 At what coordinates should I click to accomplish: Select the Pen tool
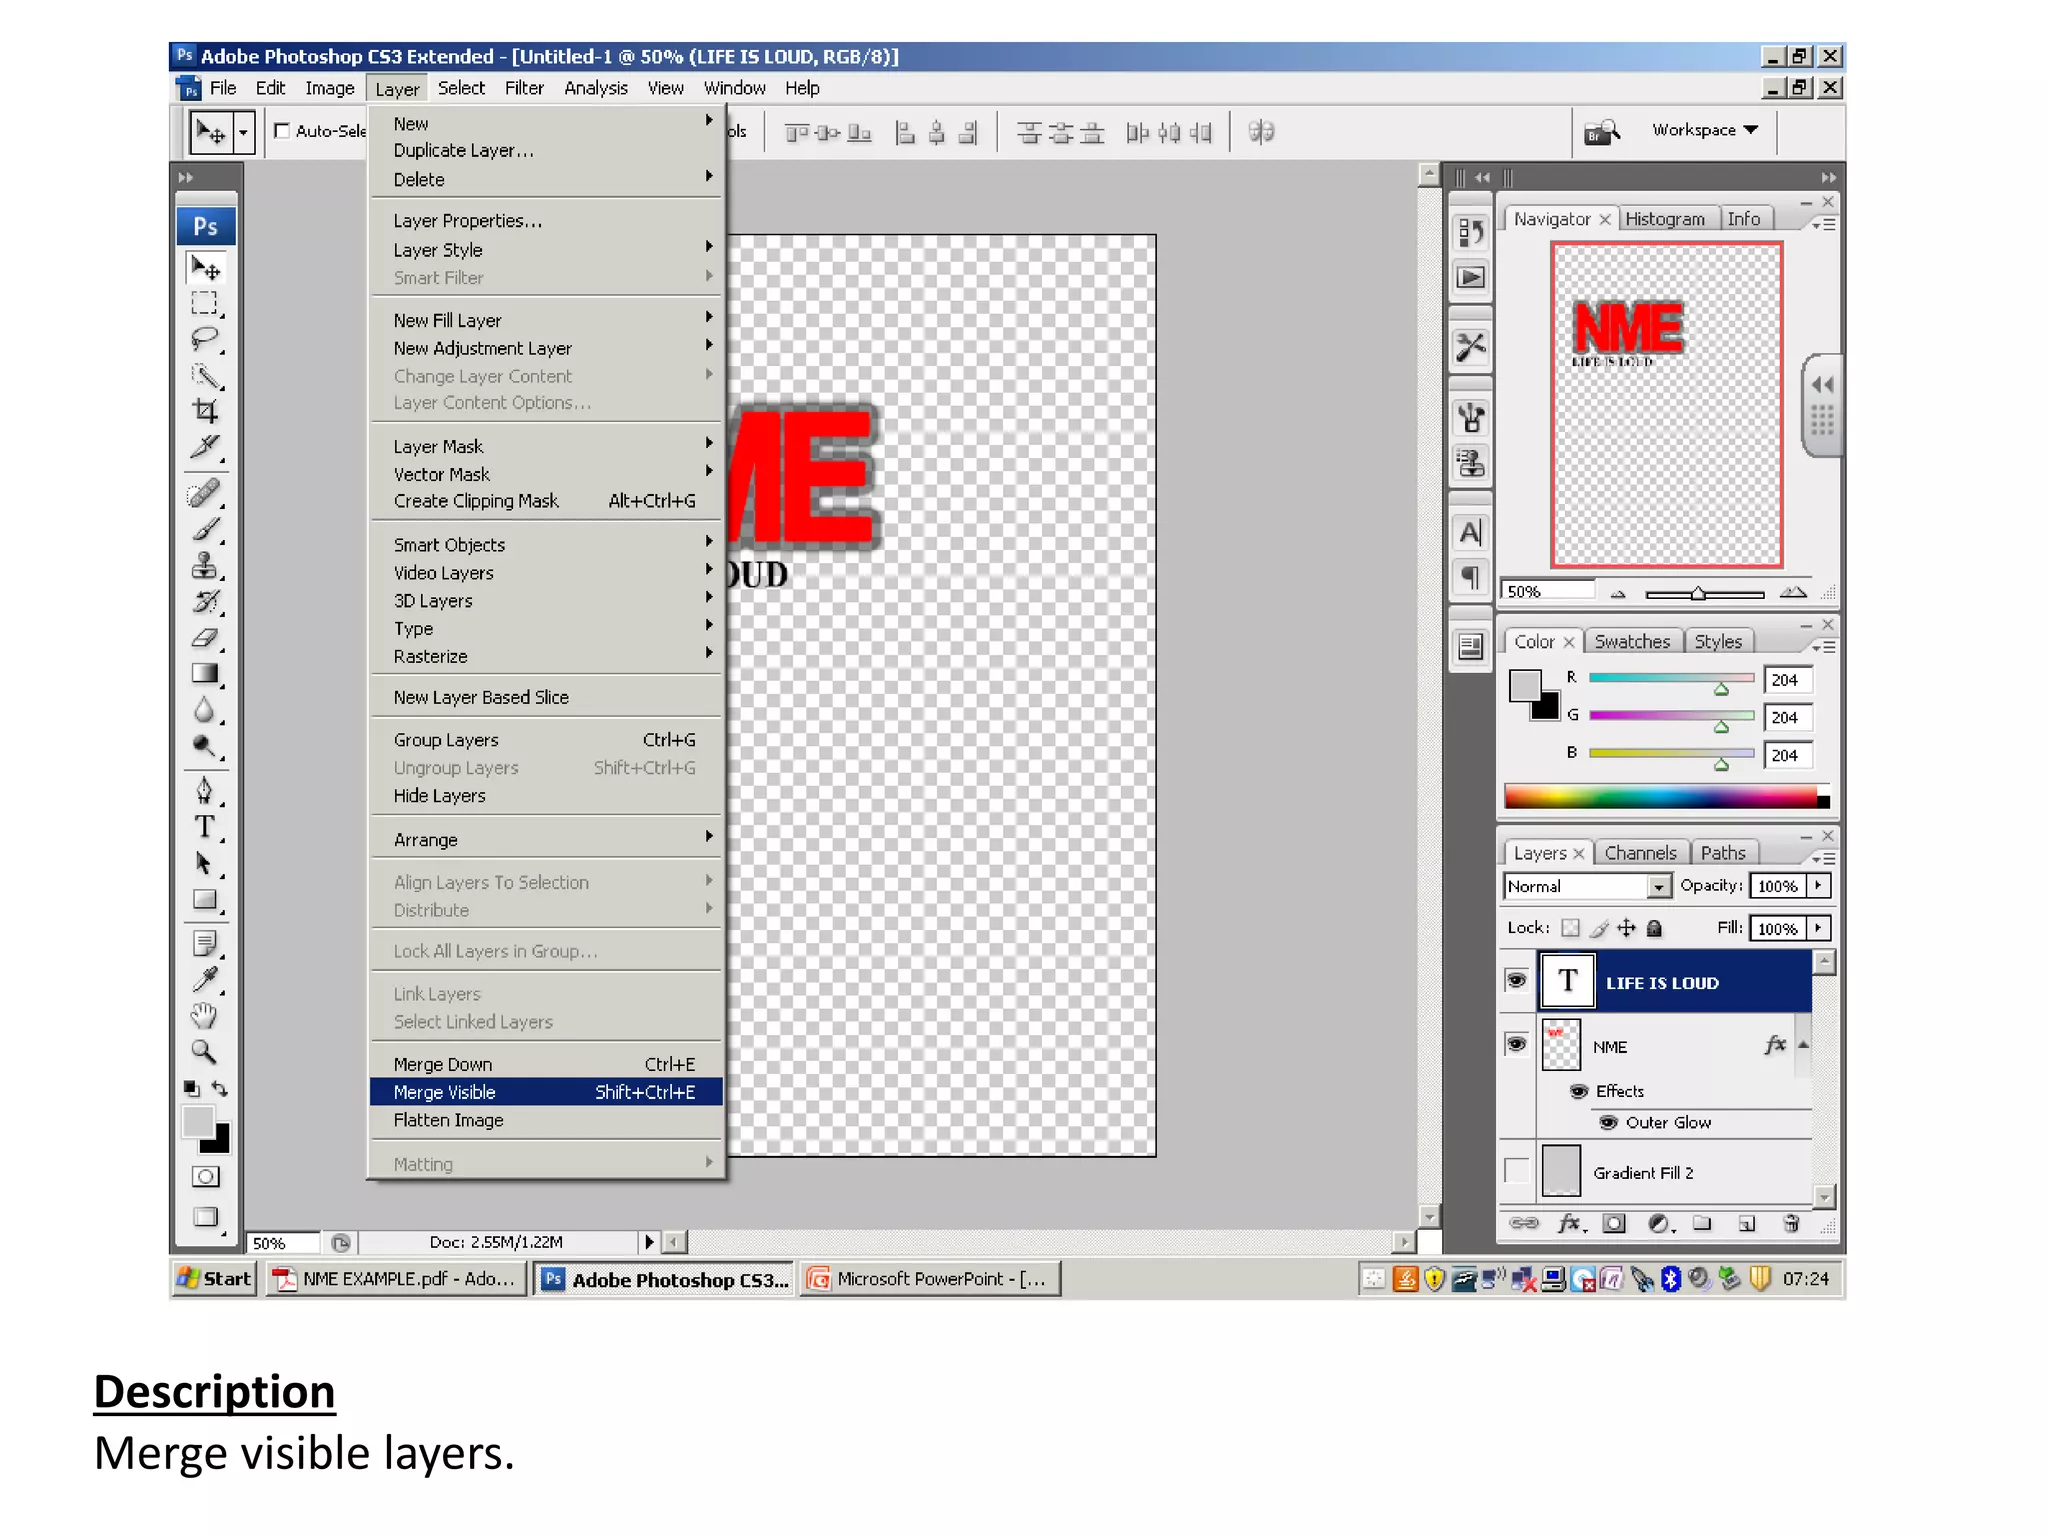[x=205, y=791]
